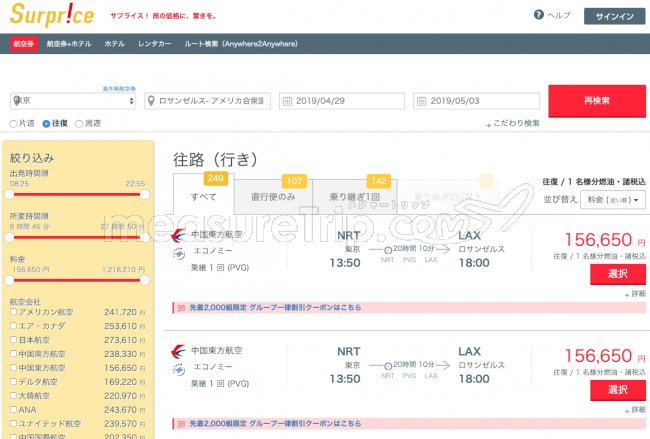Click the second result's alliance emblem icon
The height and width of the screenshot is (439, 650).
click(179, 369)
